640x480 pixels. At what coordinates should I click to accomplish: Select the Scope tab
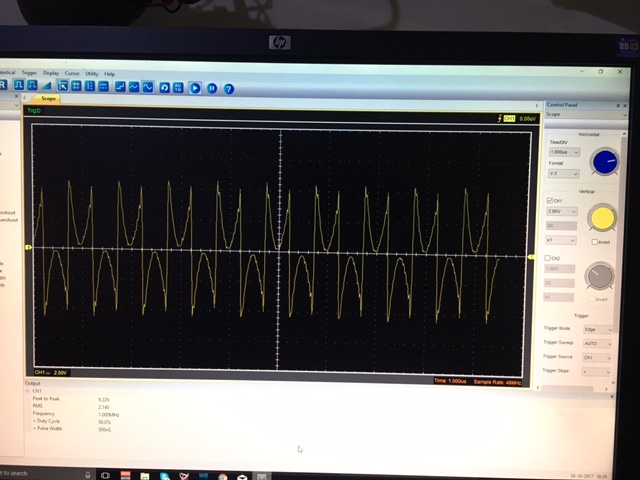tap(48, 98)
